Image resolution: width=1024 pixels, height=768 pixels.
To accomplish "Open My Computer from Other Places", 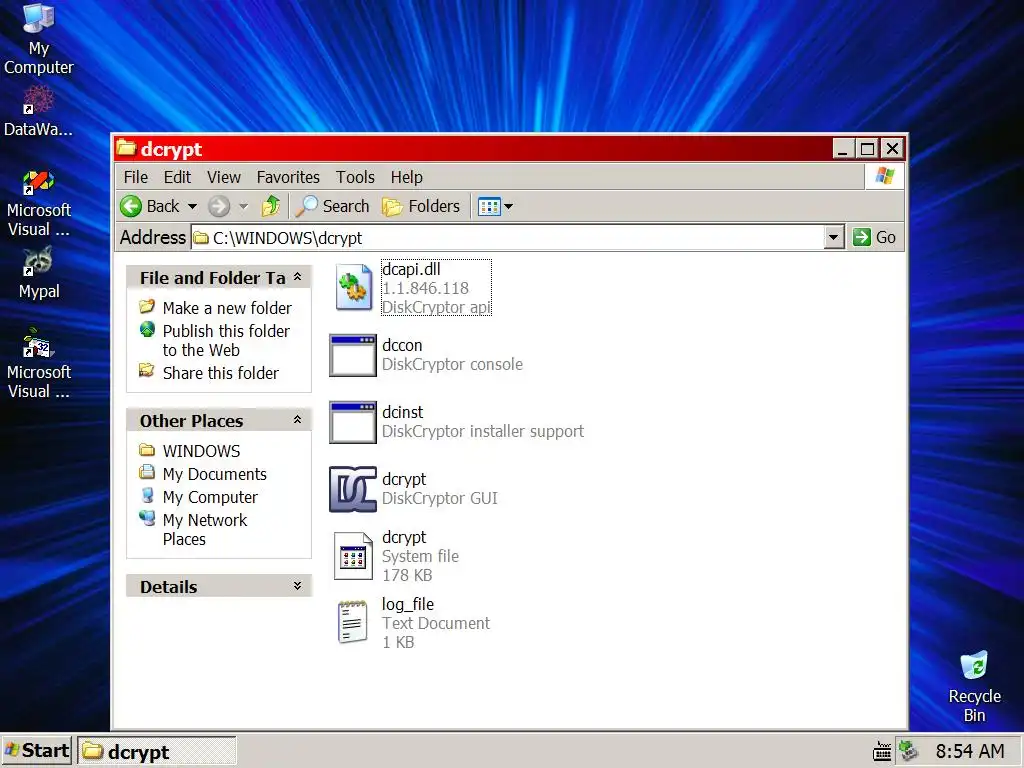I will (x=210, y=497).
